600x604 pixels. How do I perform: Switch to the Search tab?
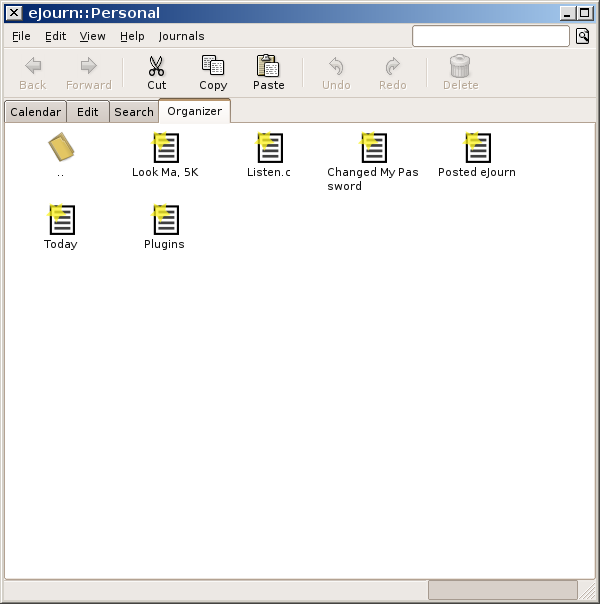click(134, 112)
